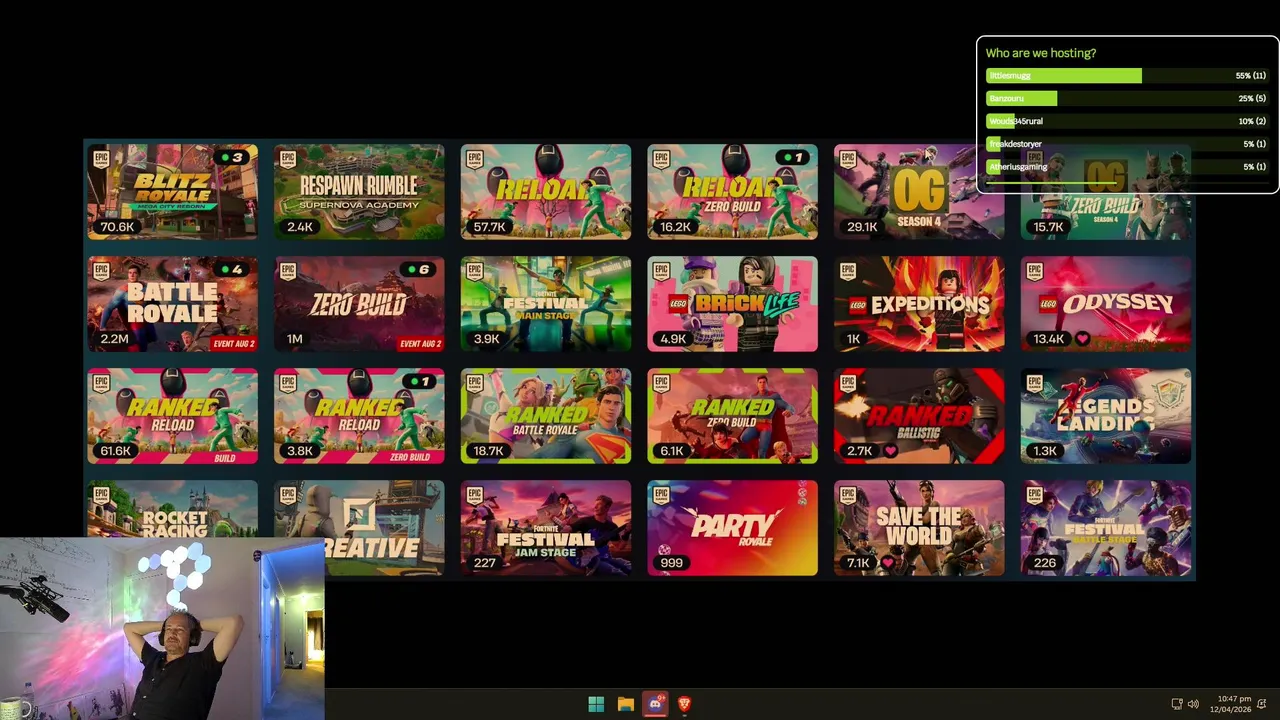The width and height of the screenshot is (1280, 720).
Task: Click the friends badge on Blitz Royale
Action: 233,157
